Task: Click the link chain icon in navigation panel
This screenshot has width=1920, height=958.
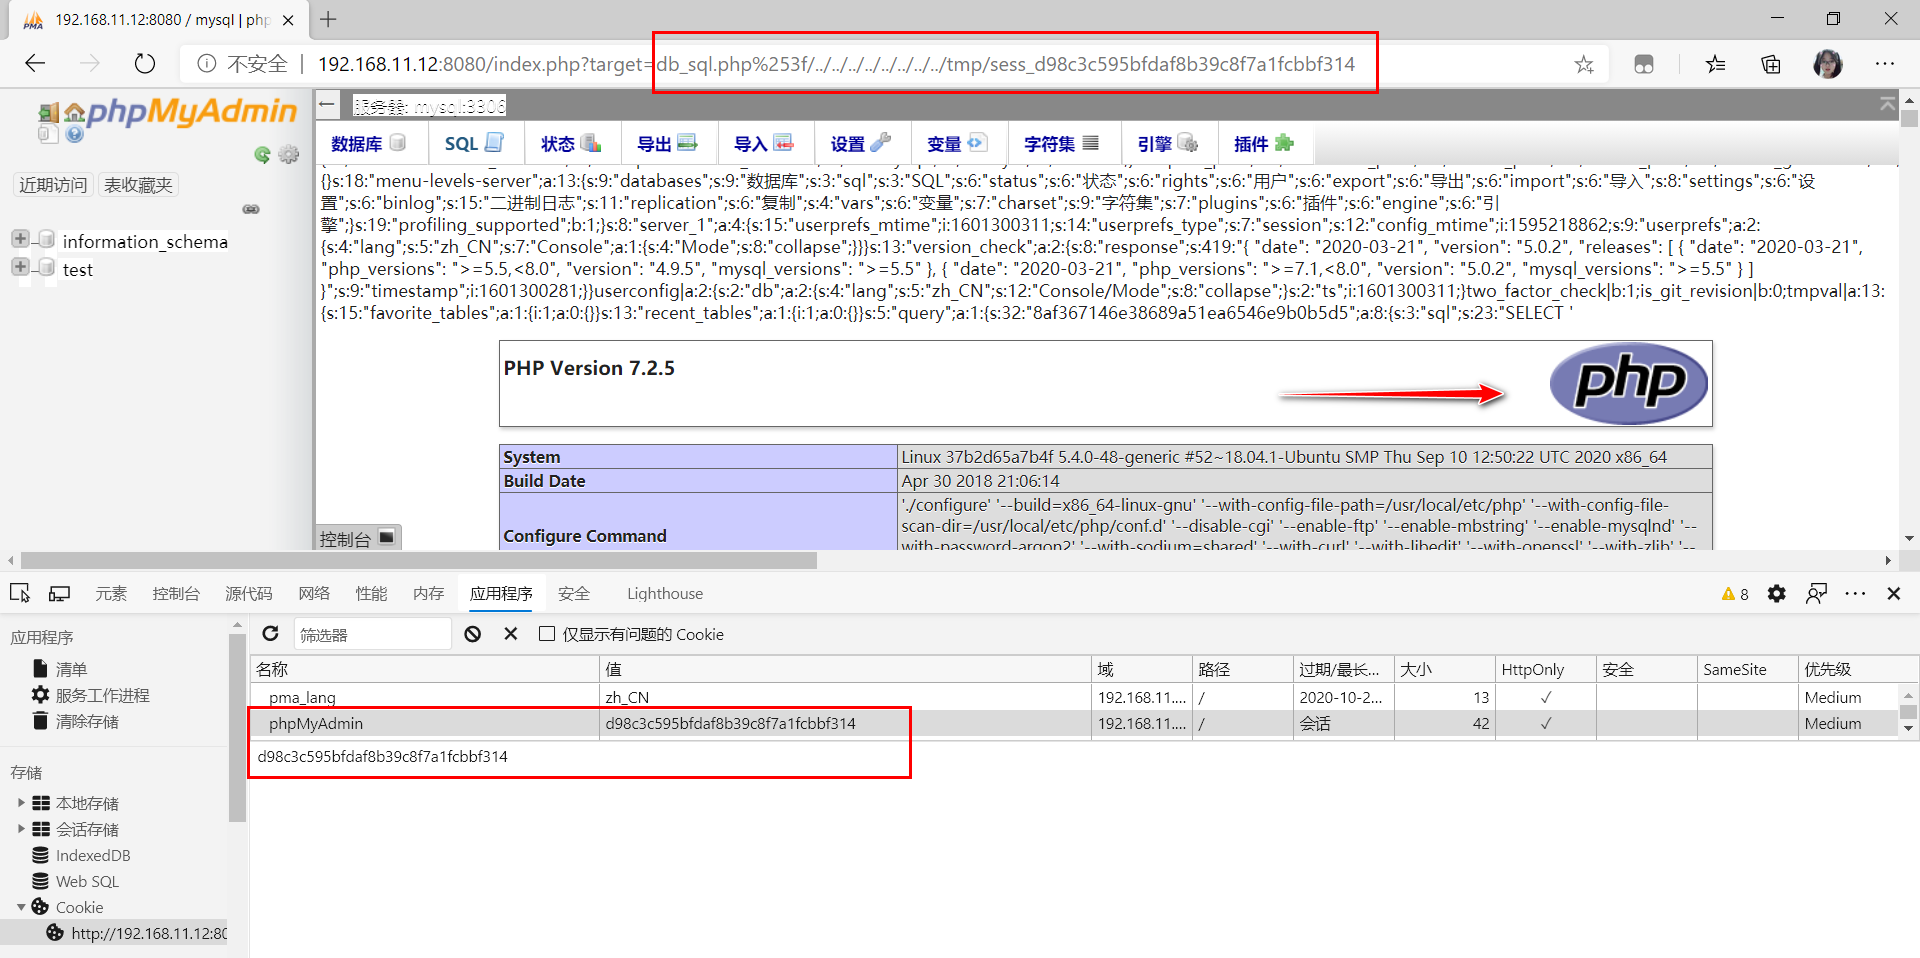Action: [251, 209]
